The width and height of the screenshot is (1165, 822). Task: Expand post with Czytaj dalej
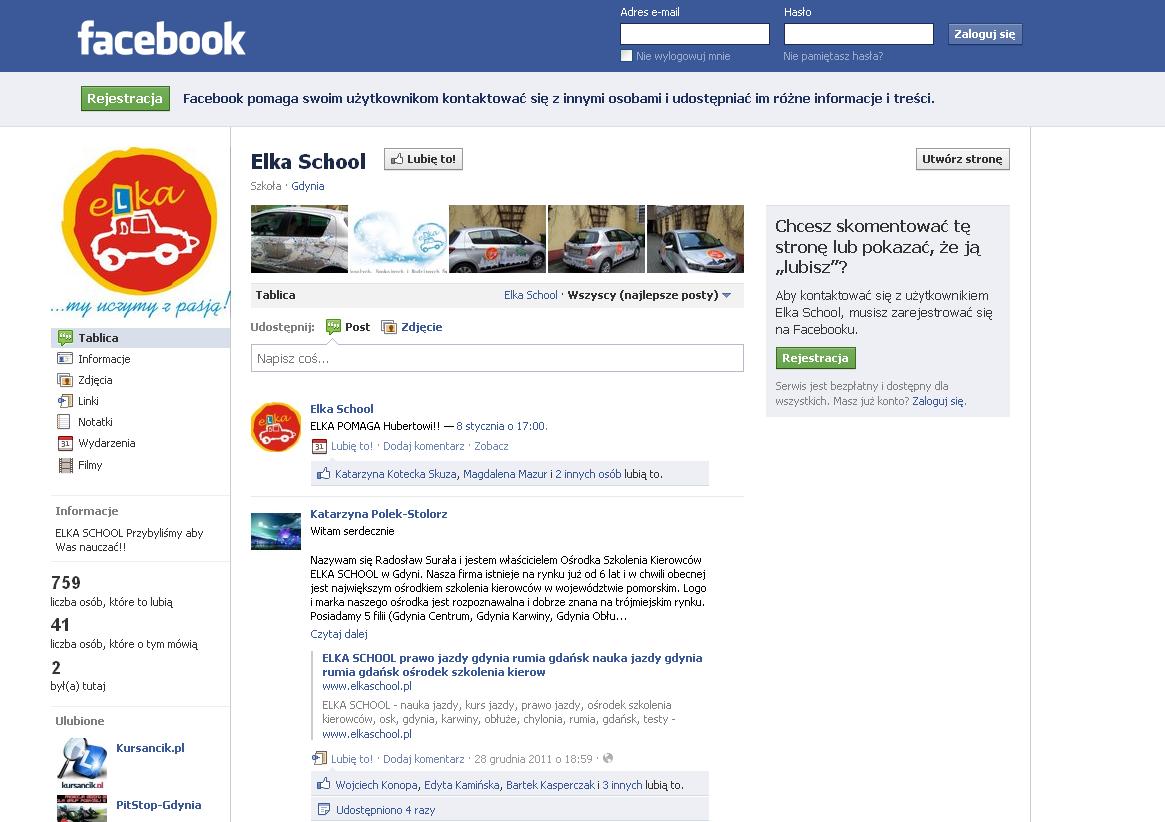pyautogui.click(x=339, y=634)
